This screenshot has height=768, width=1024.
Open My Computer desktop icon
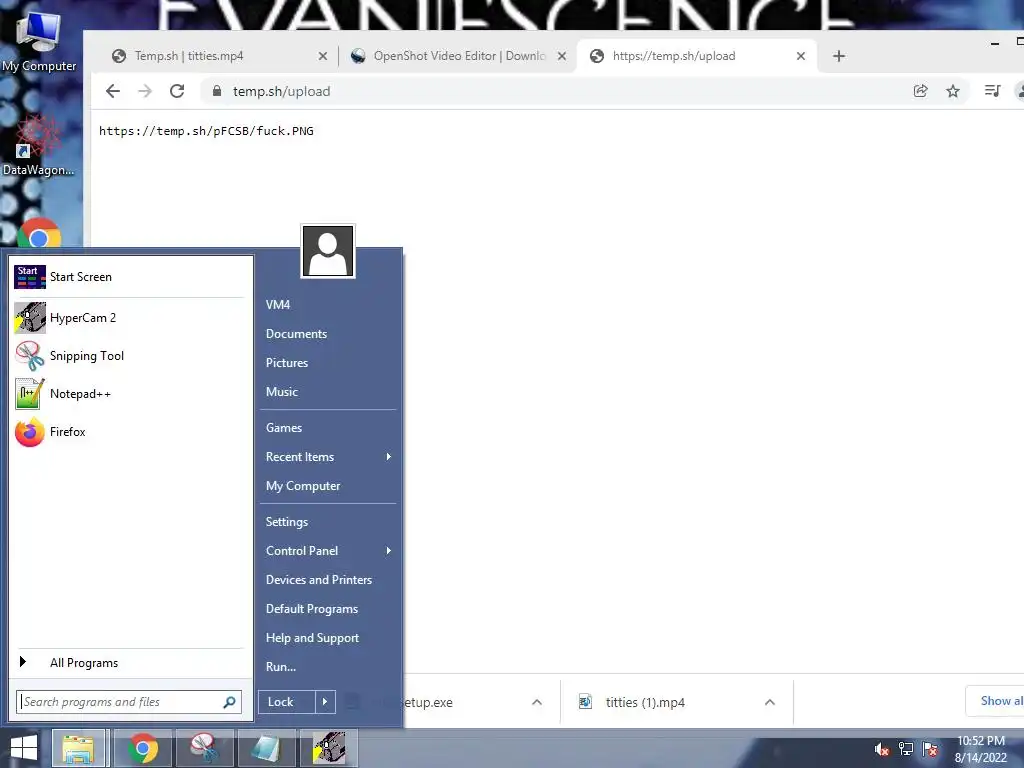[39, 42]
